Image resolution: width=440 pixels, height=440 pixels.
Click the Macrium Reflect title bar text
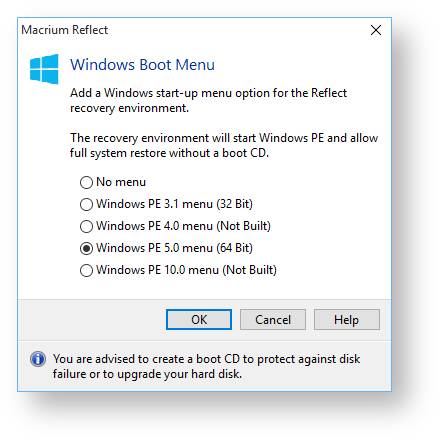coord(64,30)
